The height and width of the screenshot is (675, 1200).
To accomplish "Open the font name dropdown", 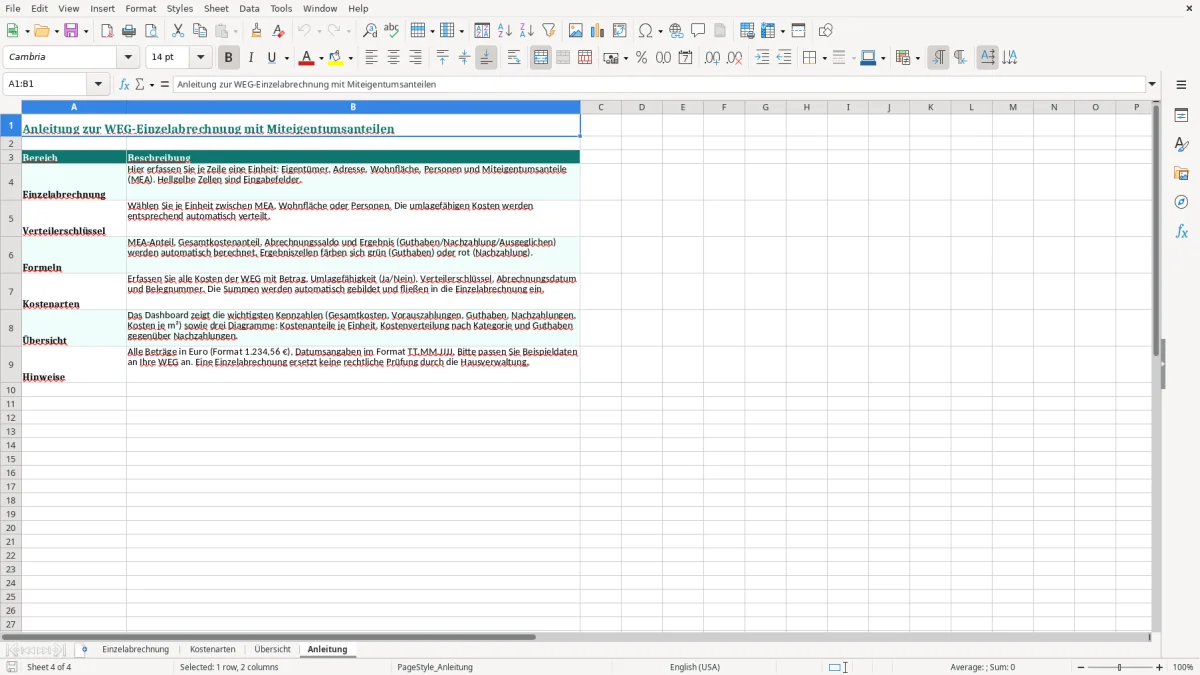I will (x=128, y=58).
